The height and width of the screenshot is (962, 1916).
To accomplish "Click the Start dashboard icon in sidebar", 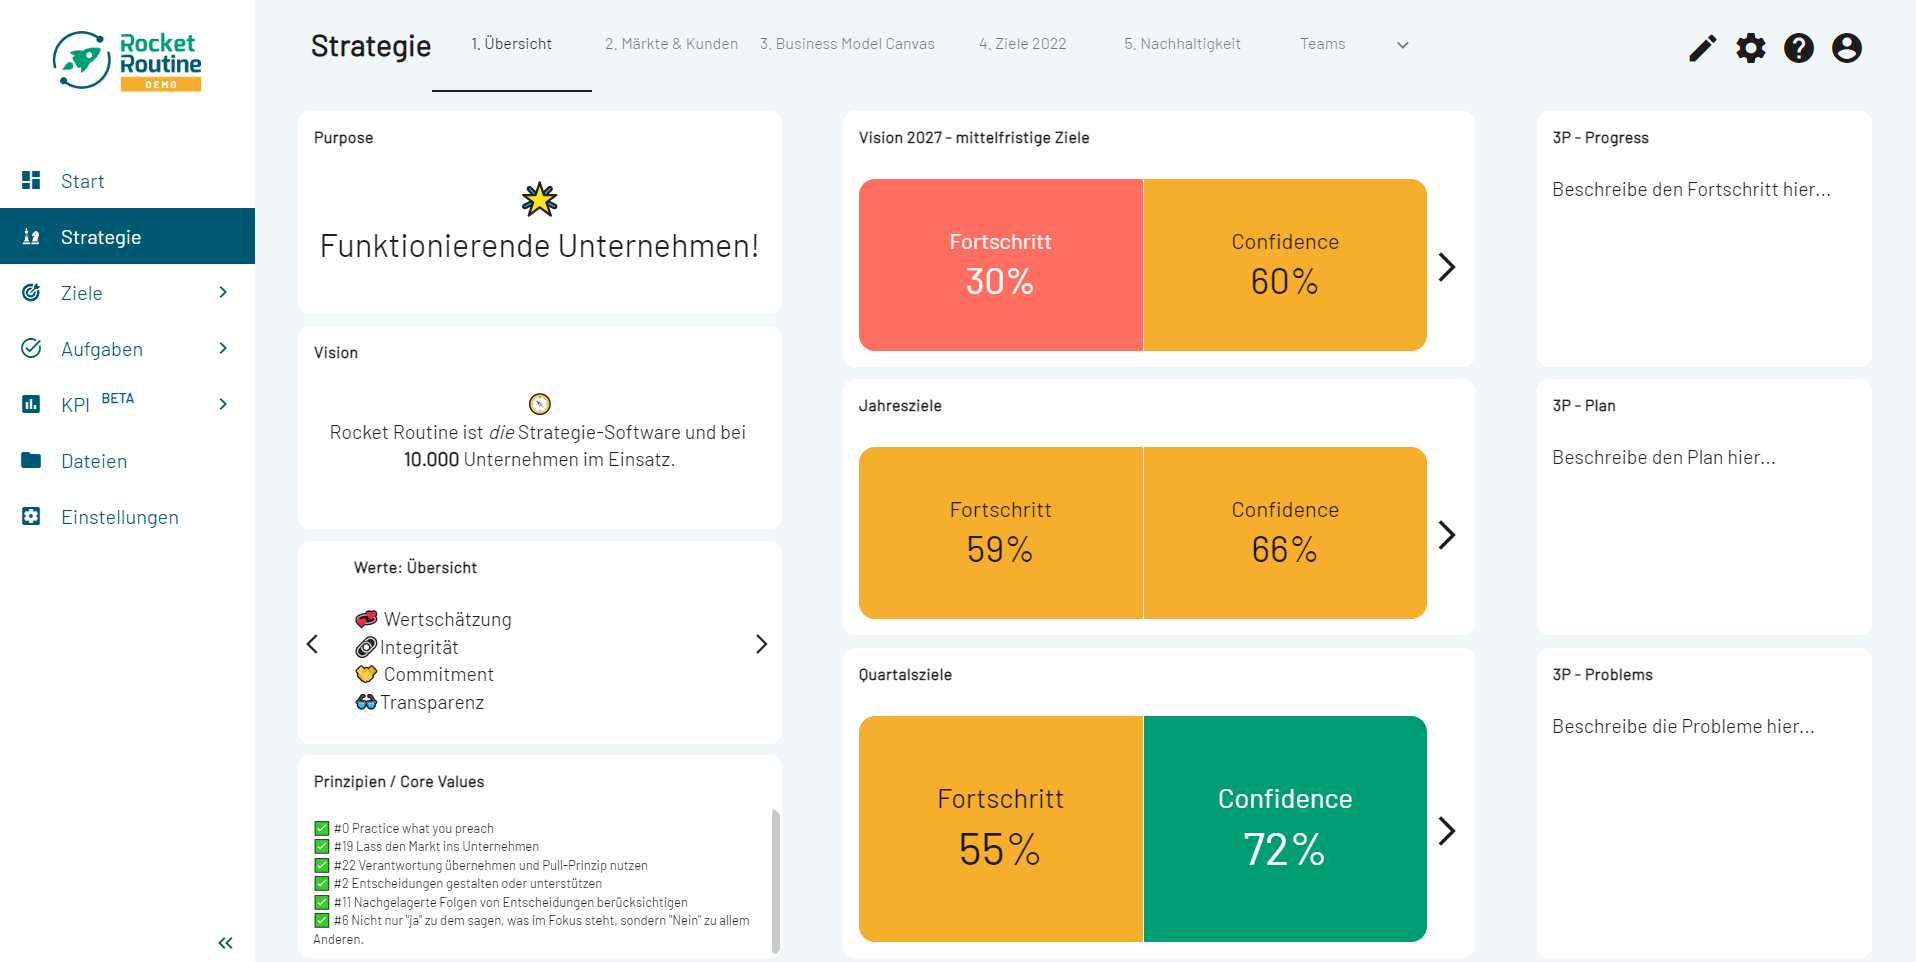I will point(31,180).
